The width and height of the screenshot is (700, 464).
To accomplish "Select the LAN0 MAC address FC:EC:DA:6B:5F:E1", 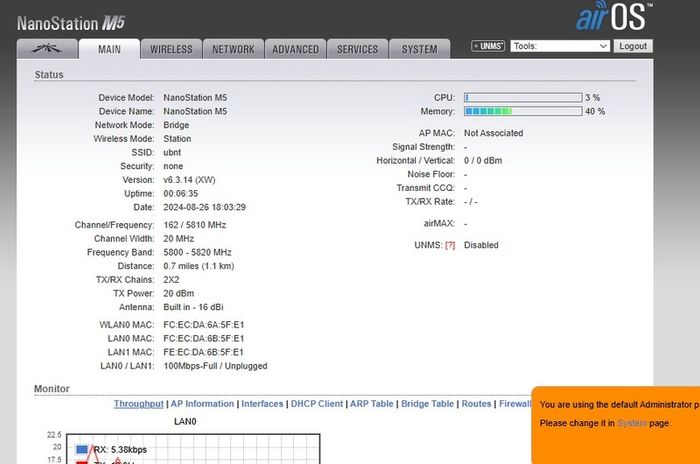I will 204,339.
